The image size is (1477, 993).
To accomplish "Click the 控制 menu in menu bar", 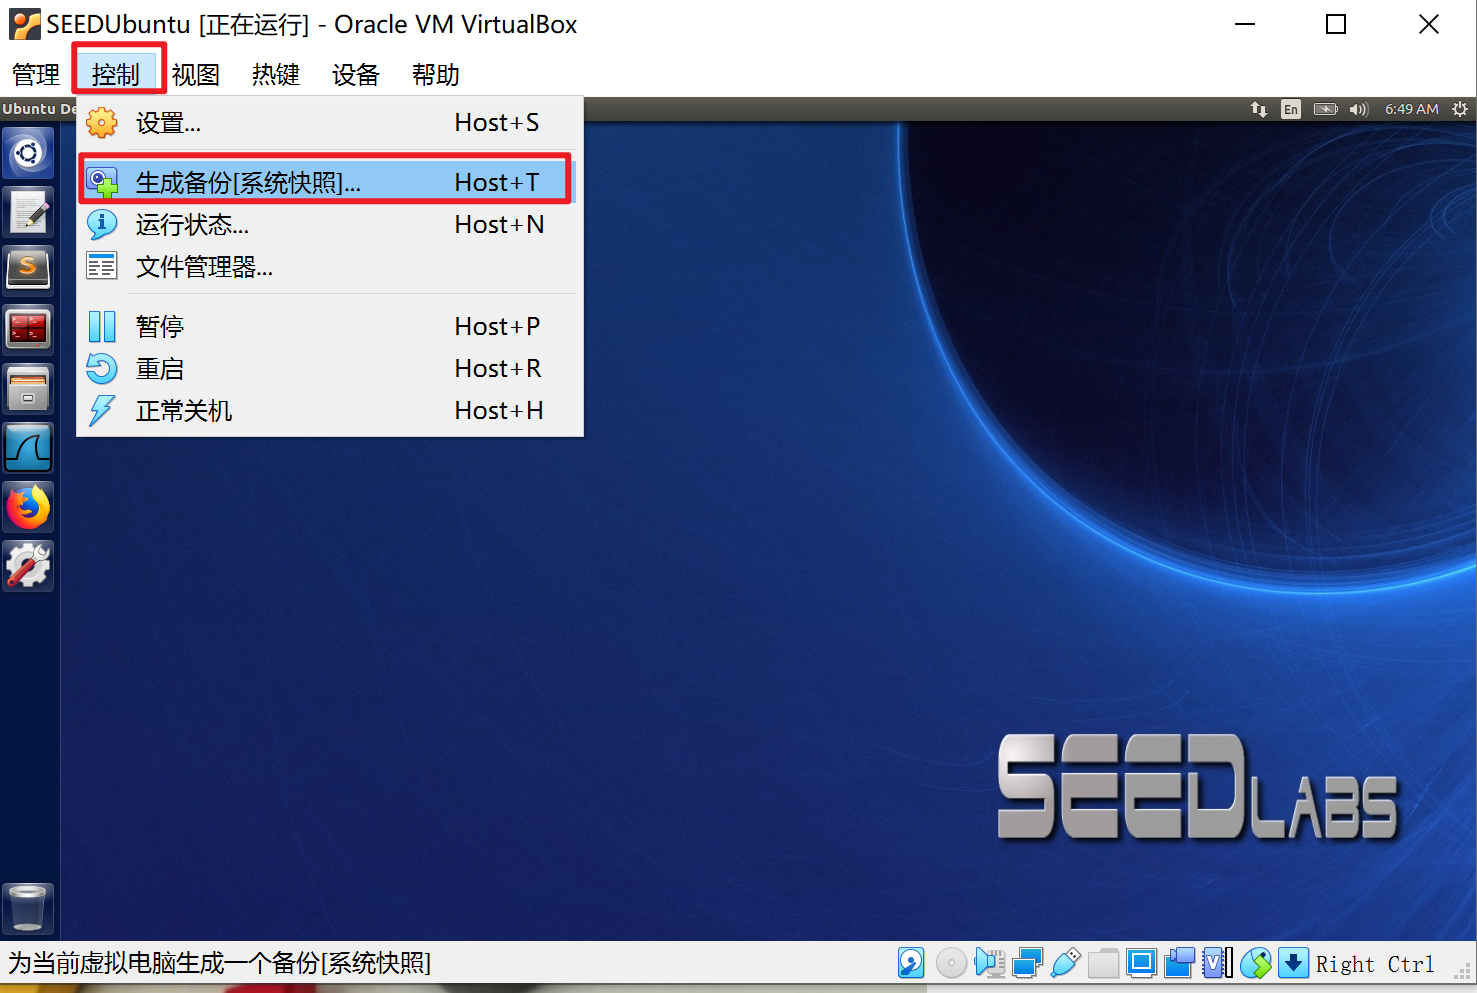I will click(x=116, y=75).
